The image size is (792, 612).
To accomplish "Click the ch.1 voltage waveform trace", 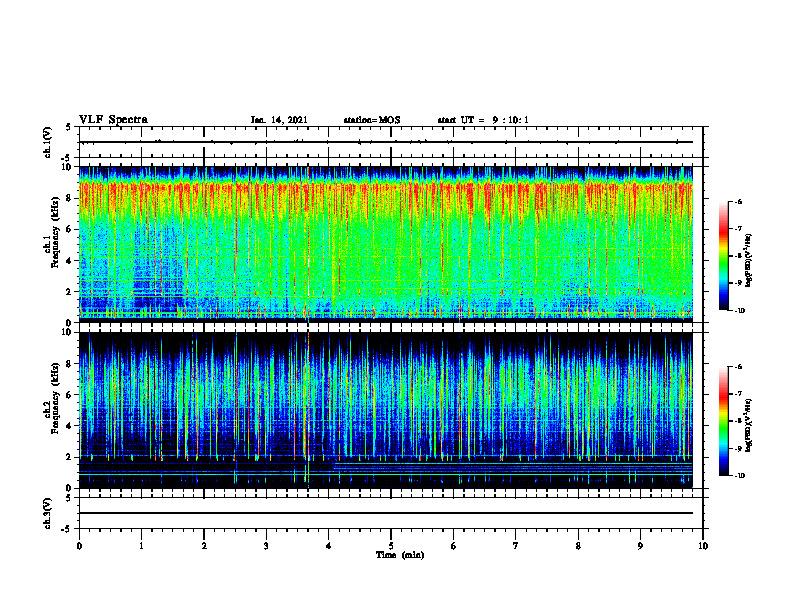I will pos(386,142).
